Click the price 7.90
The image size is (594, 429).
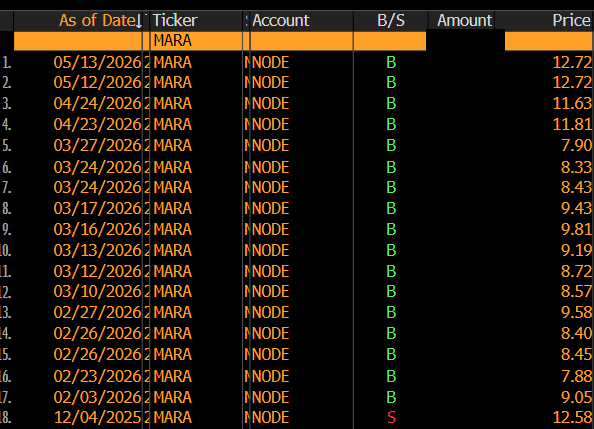[x=577, y=146]
